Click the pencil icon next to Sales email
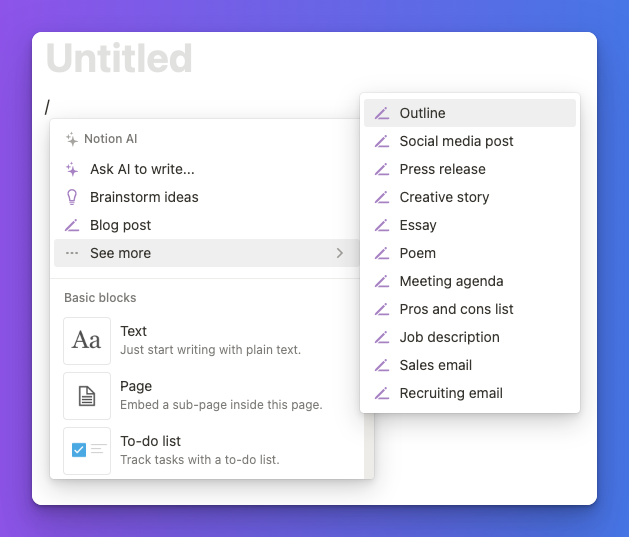The height and width of the screenshot is (537, 629). (x=382, y=365)
